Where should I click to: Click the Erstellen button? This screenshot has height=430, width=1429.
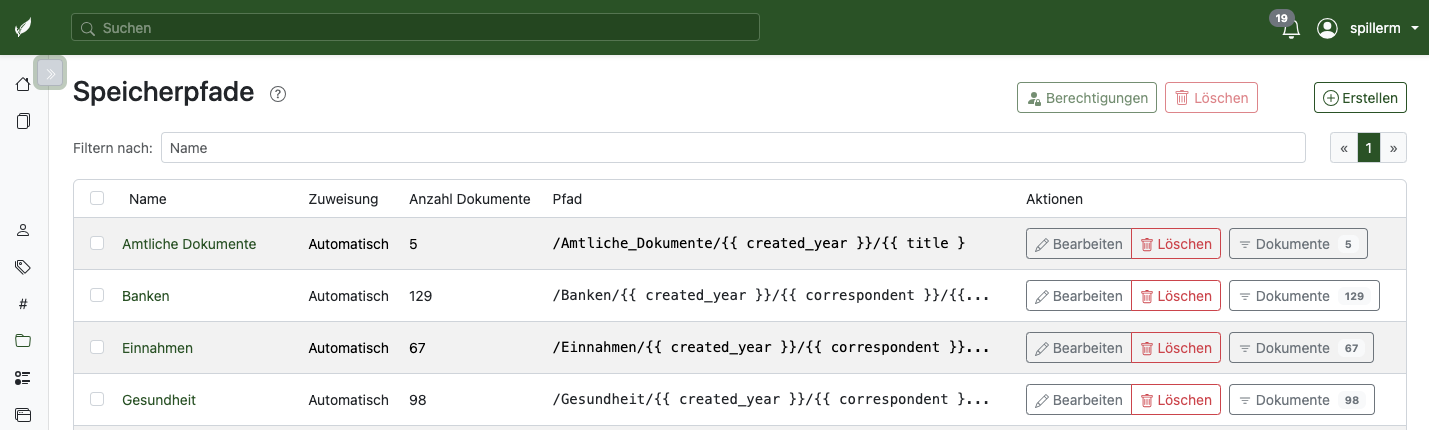click(1360, 98)
